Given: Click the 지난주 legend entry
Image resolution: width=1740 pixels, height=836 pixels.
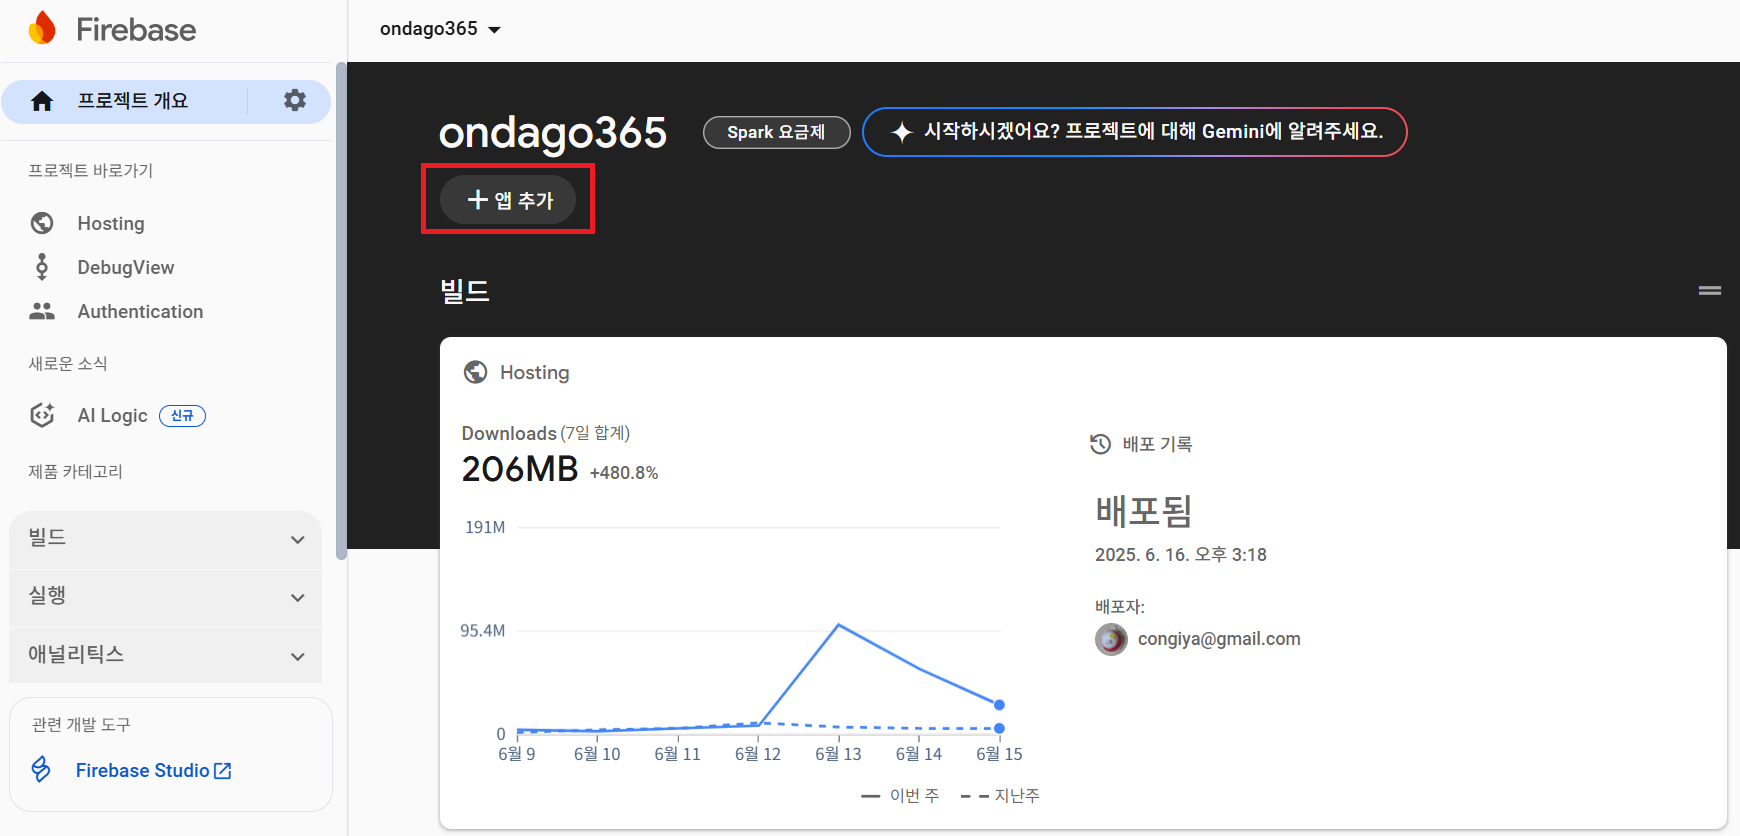Looking at the screenshot, I should click(x=1000, y=796).
